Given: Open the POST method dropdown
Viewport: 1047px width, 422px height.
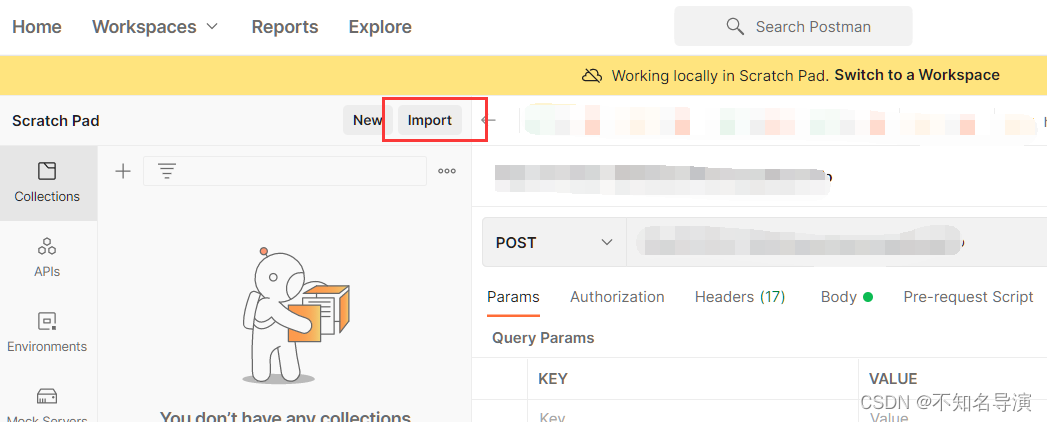Looking at the screenshot, I should pyautogui.click(x=554, y=242).
